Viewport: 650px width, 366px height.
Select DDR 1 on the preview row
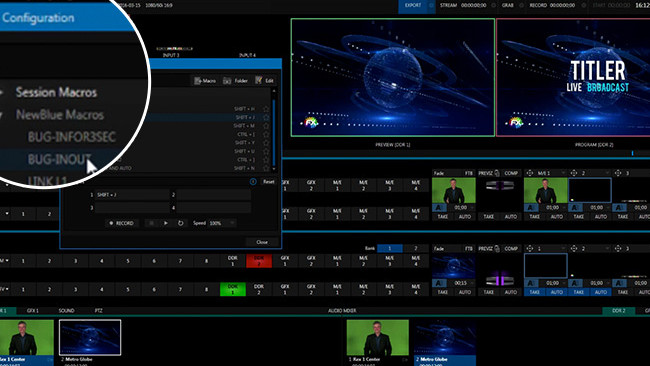(233, 289)
